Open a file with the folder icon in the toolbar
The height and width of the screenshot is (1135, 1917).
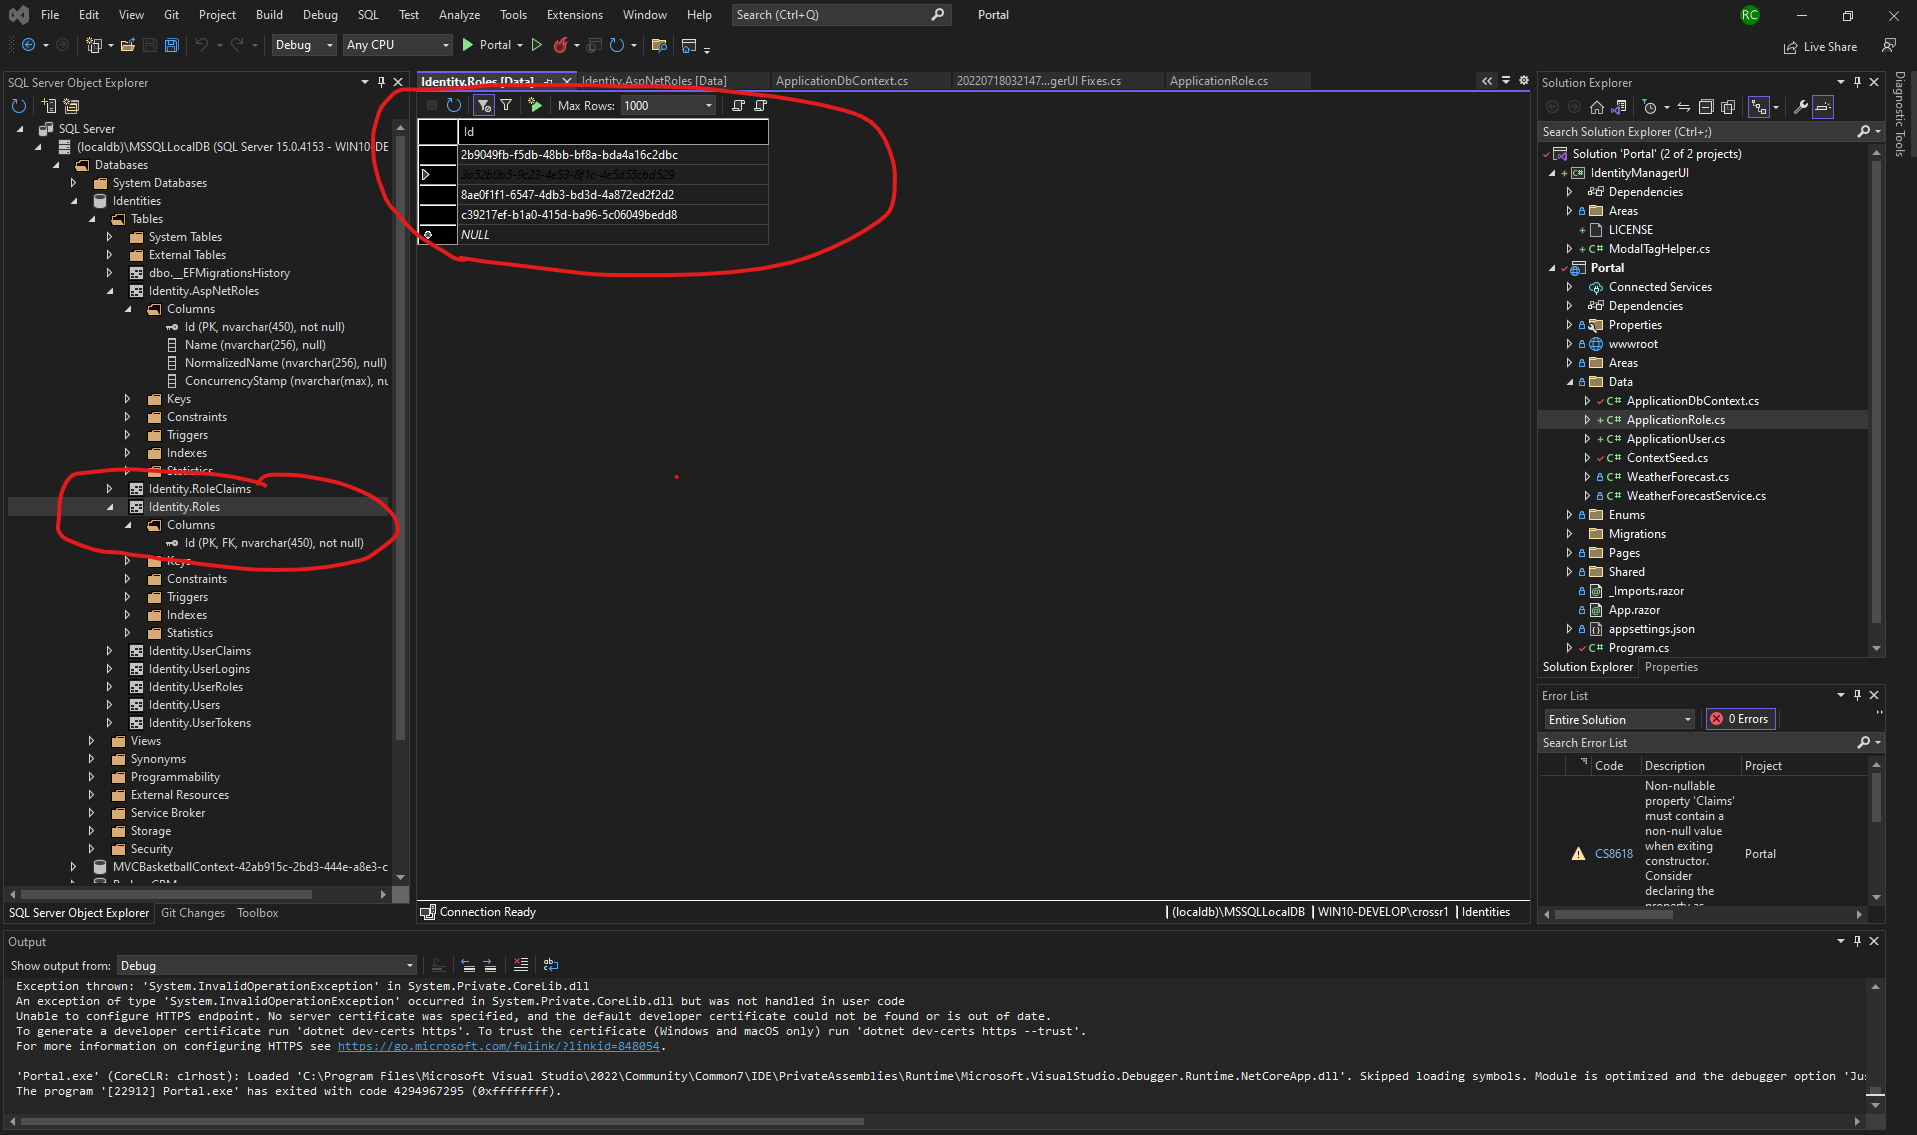(x=128, y=45)
